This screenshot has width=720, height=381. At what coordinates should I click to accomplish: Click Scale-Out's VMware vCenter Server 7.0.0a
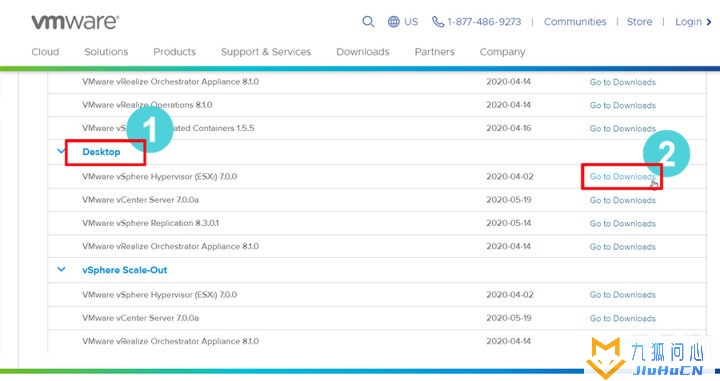[141, 318]
